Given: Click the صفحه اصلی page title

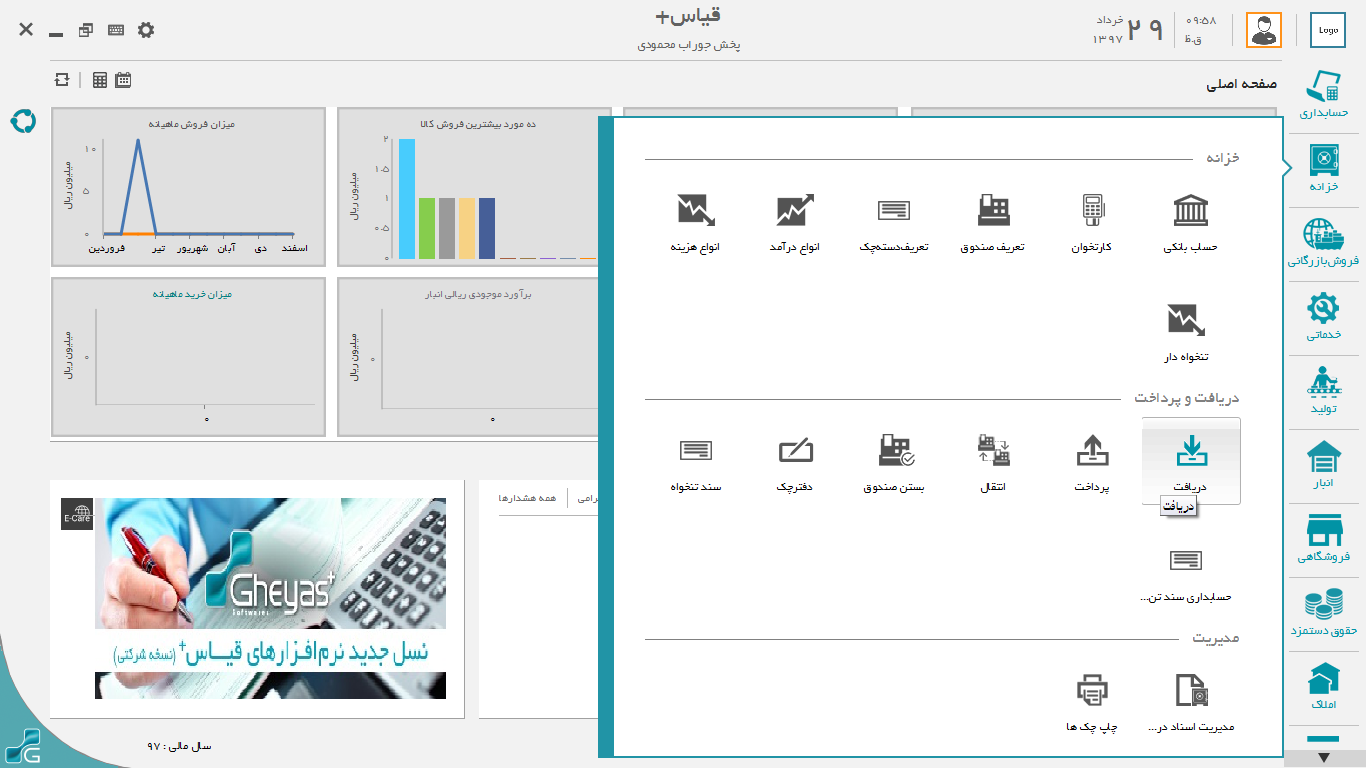Looking at the screenshot, I should point(1241,85).
